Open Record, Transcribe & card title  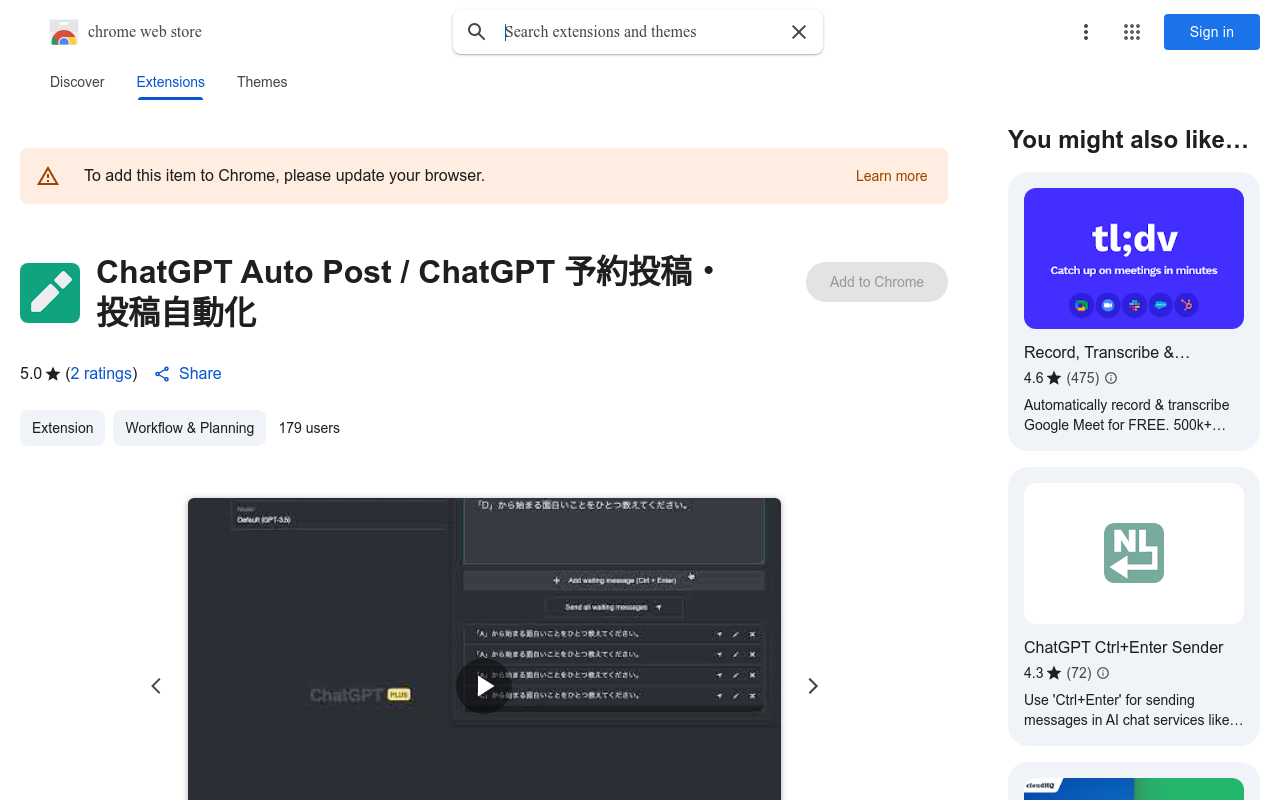tap(1107, 352)
